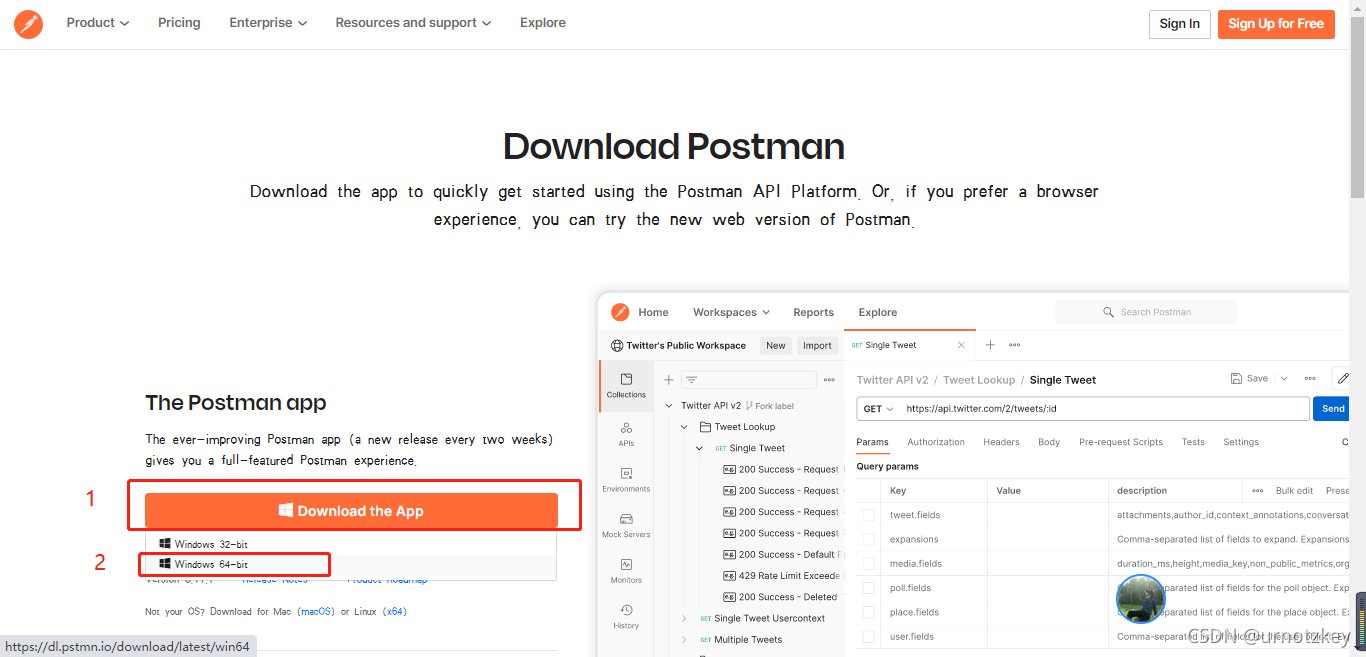The height and width of the screenshot is (657, 1366).
Task: Open the Workspaces dropdown in app preview
Action: [732, 312]
